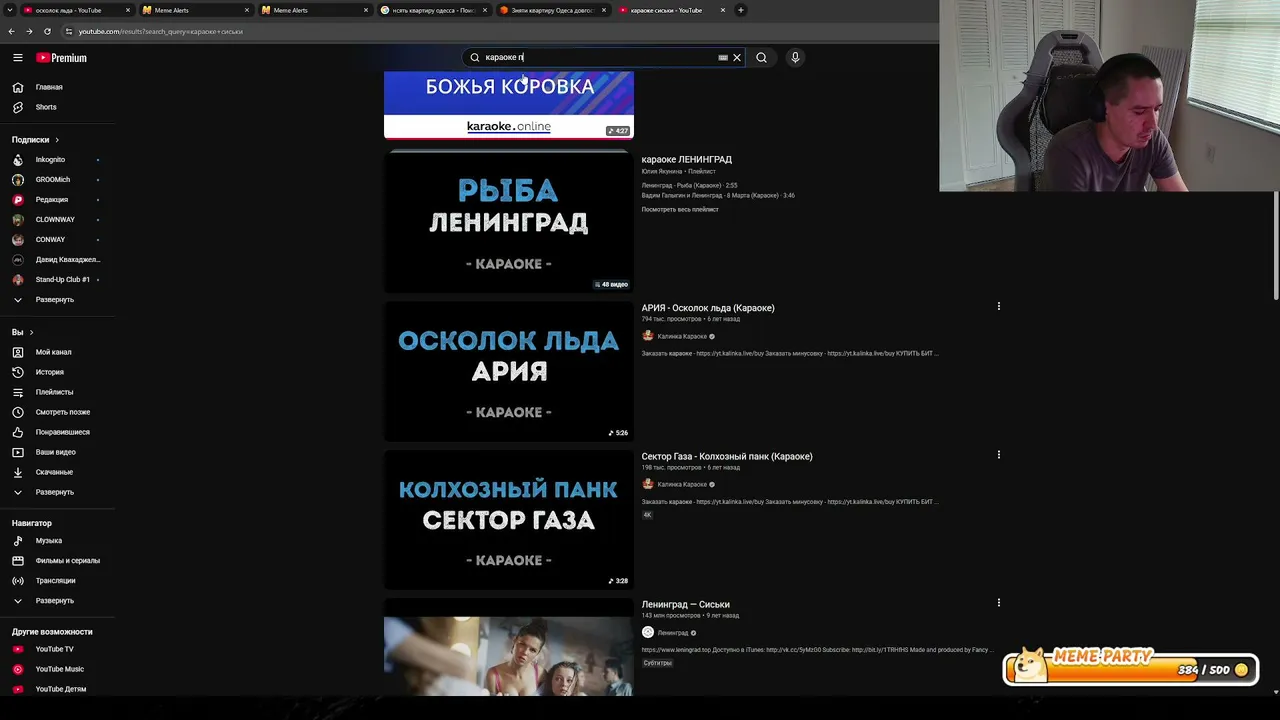Viewport: 1280px width, 720px height.
Task: Open Калинка Караоке channel under Осколок льда
Action: (682, 336)
